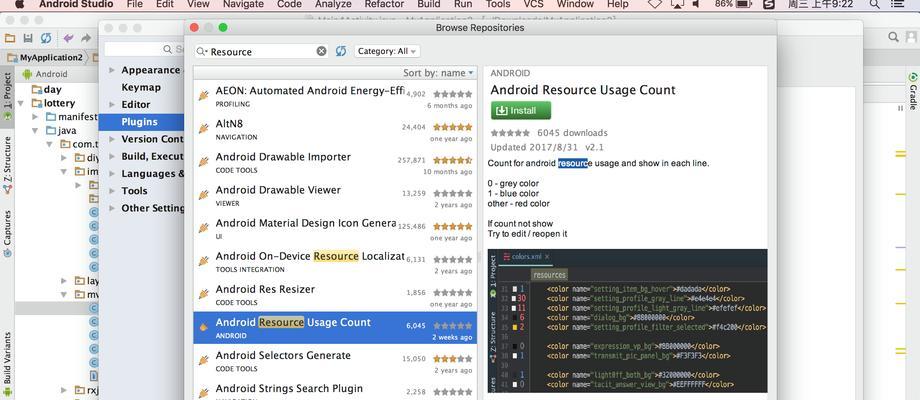Viewport: 920px width, 400px height.
Task: Select Keymap in the settings list
Action: pyautogui.click(x=141, y=87)
